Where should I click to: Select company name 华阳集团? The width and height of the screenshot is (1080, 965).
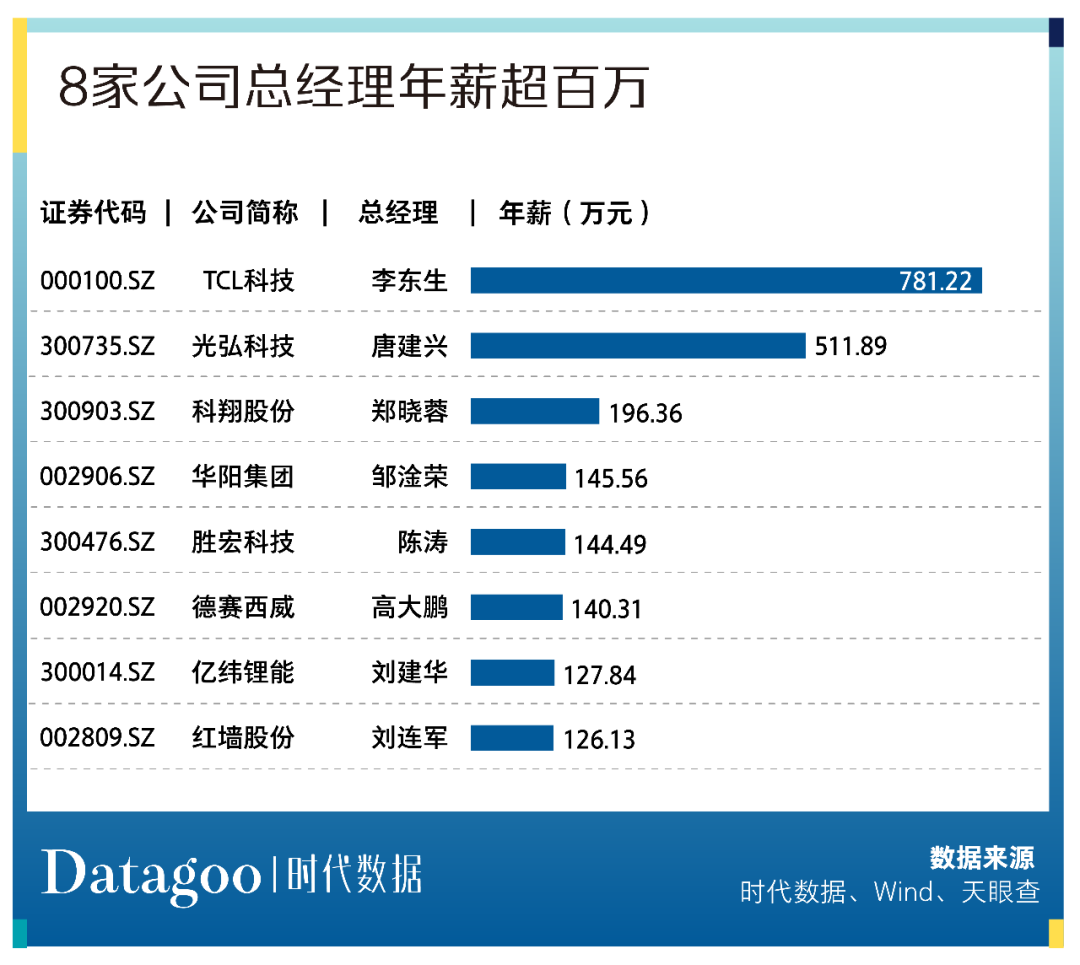[x=243, y=477]
